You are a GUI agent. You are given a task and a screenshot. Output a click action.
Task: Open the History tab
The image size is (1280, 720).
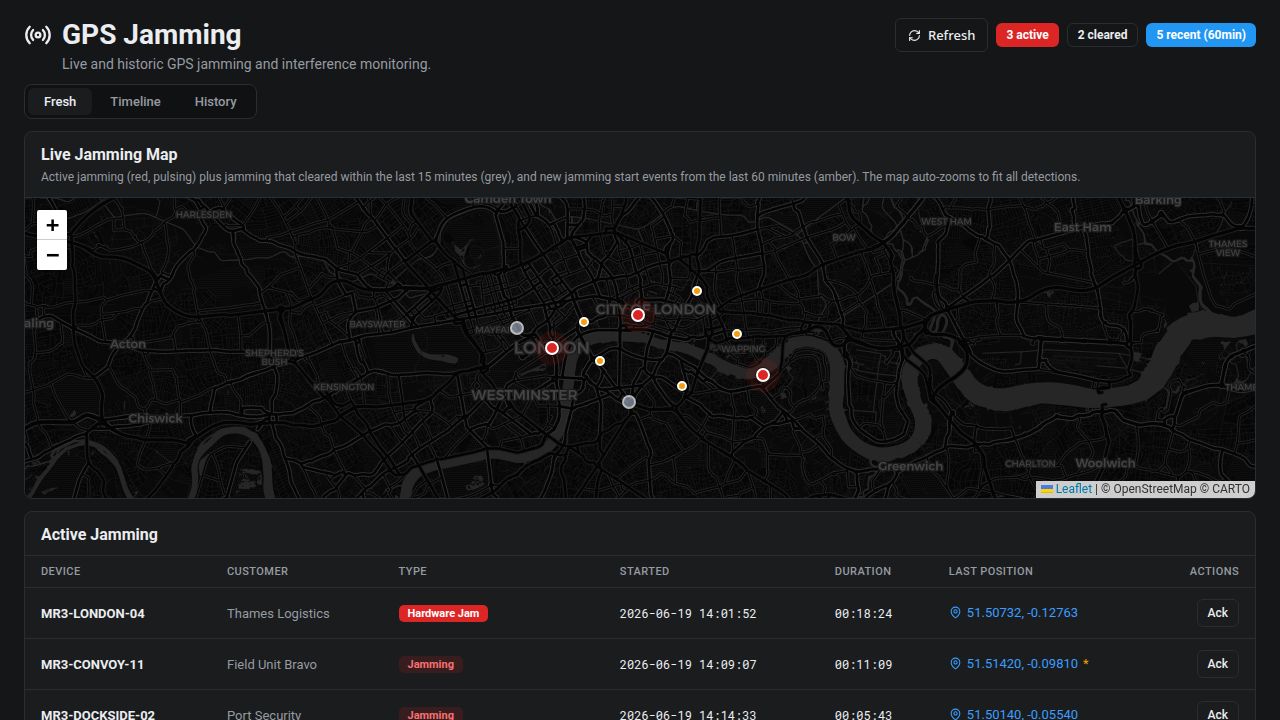(x=215, y=101)
